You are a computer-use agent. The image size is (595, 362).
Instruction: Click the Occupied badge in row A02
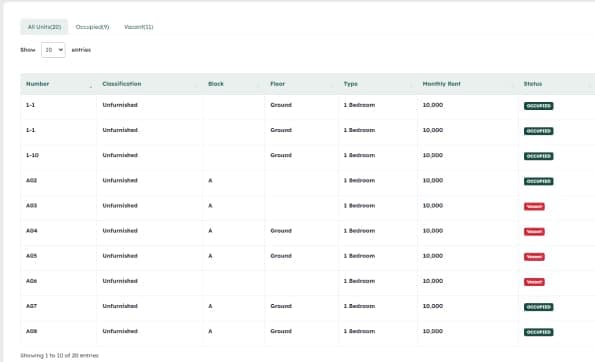click(x=538, y=181)
